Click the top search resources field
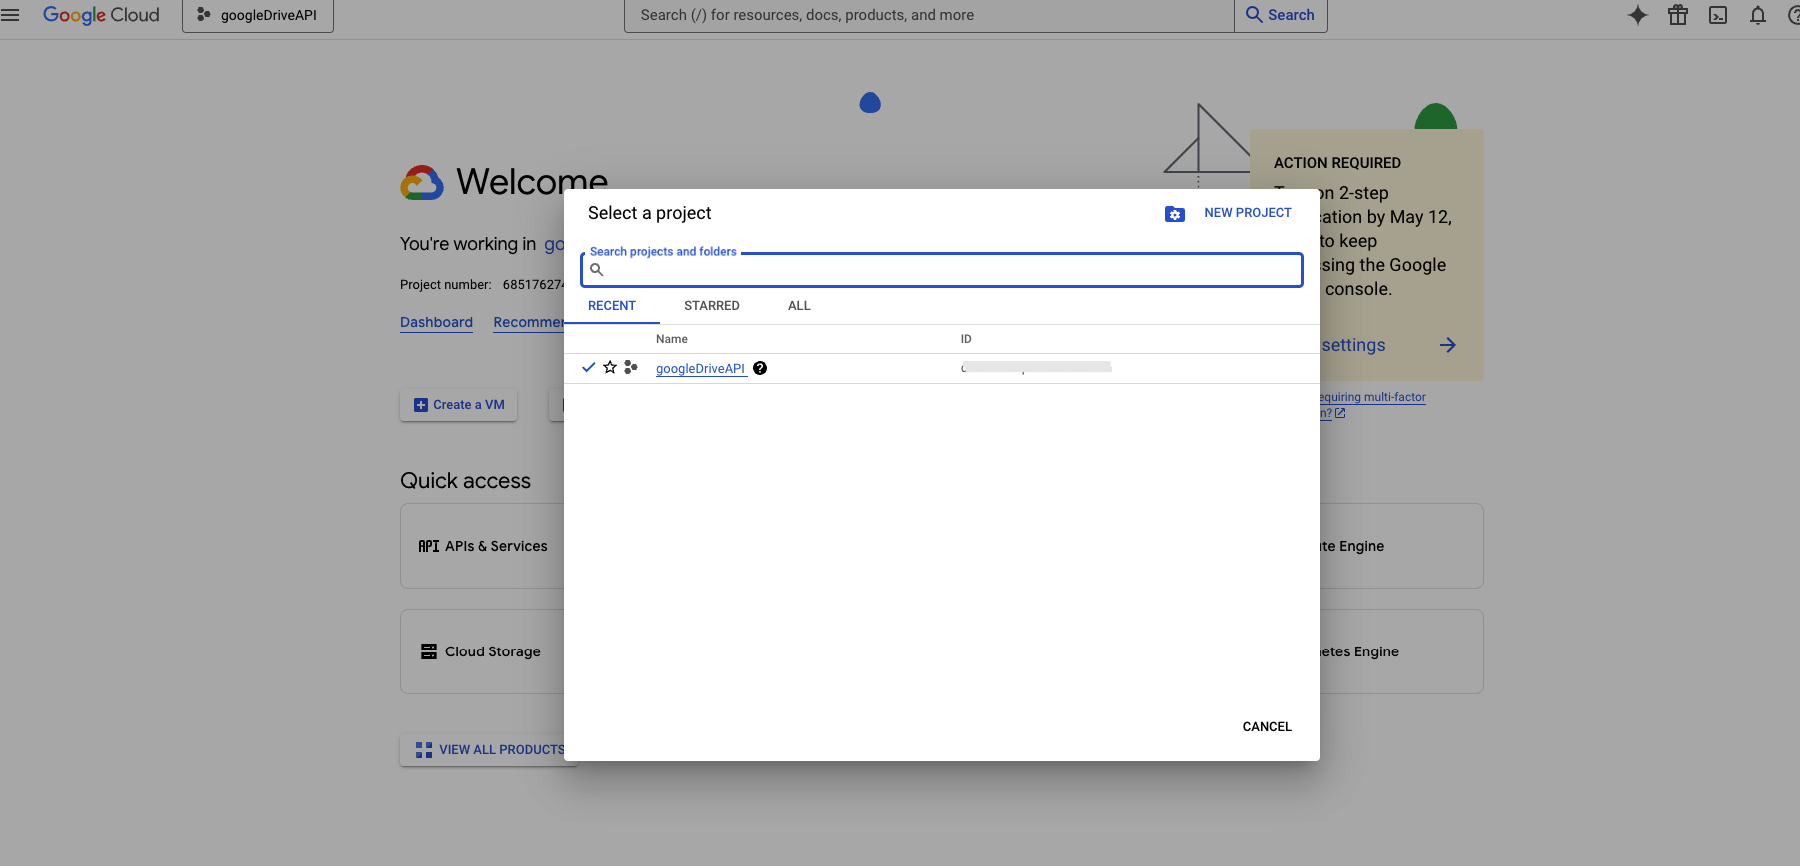This screenshot has height=866, width=1800. click(929, 15)
